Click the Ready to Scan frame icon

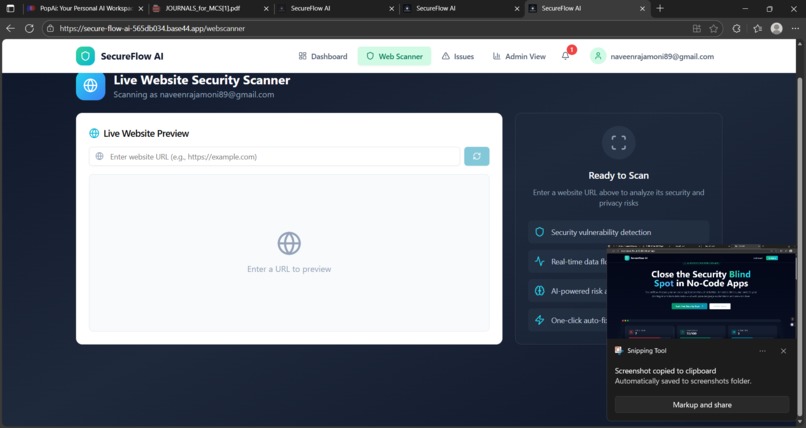(618, 142)
